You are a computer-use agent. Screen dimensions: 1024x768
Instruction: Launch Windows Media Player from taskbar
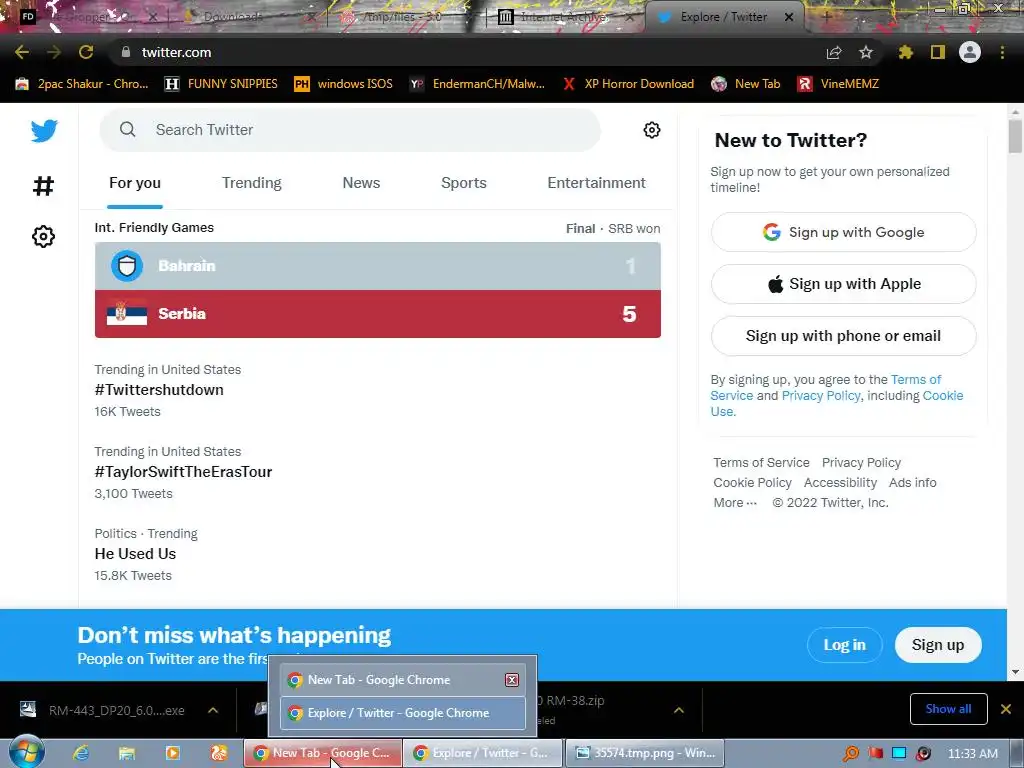pyautogui.click(x=173, y=753)
